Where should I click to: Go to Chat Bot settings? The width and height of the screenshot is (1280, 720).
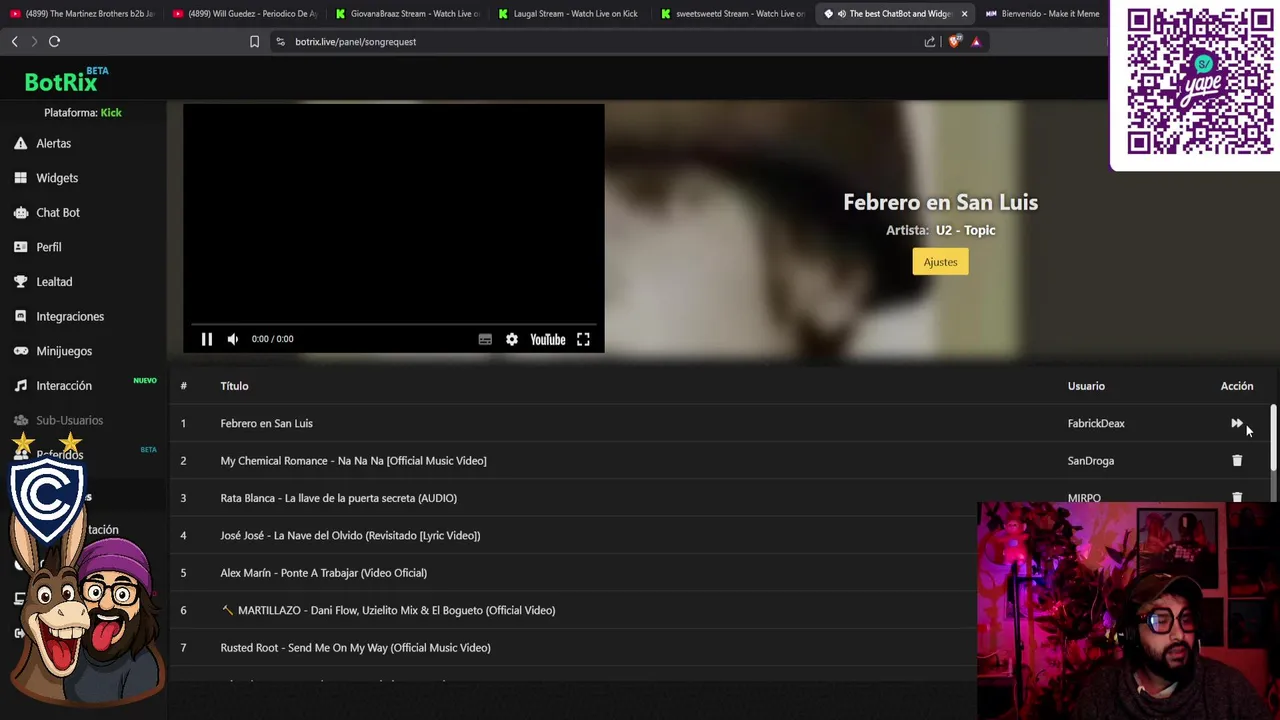tap(58, 212)
